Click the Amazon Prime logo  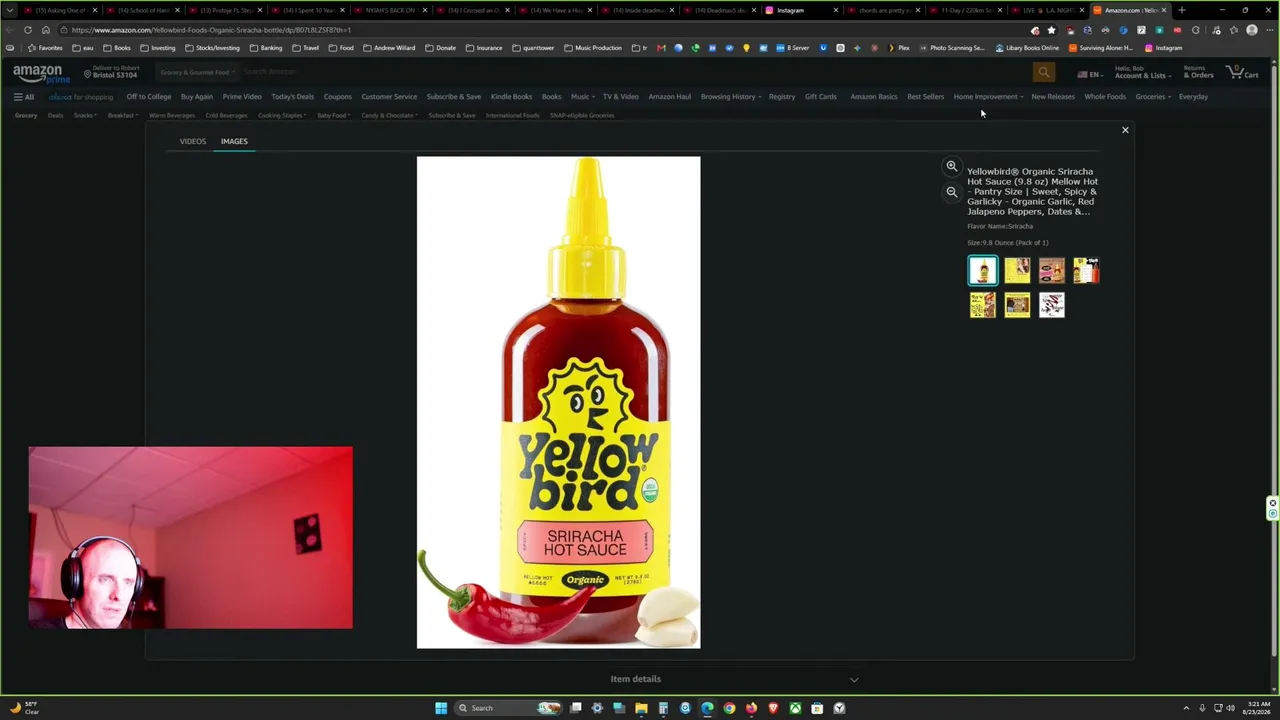(41, 73)
